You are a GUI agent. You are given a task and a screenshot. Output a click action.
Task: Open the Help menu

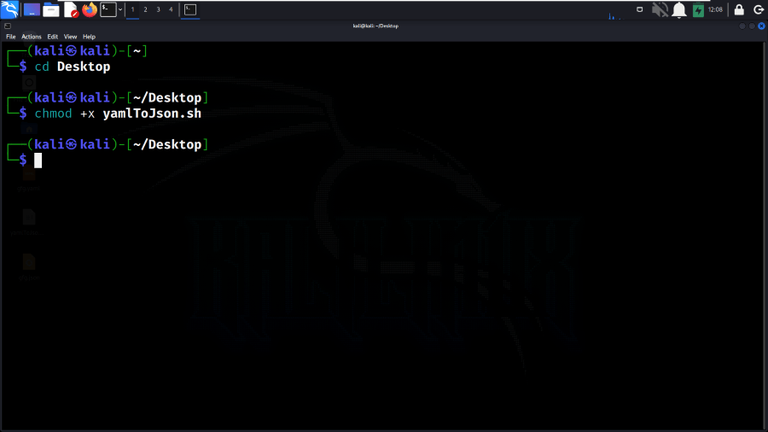[89, 37]
